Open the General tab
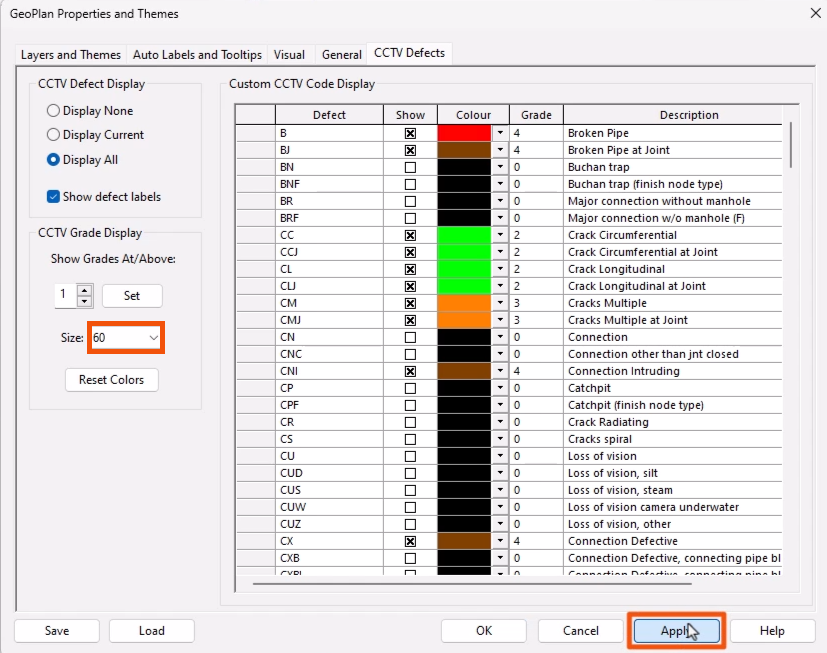827x653 pixels. [x=341, y=55]
